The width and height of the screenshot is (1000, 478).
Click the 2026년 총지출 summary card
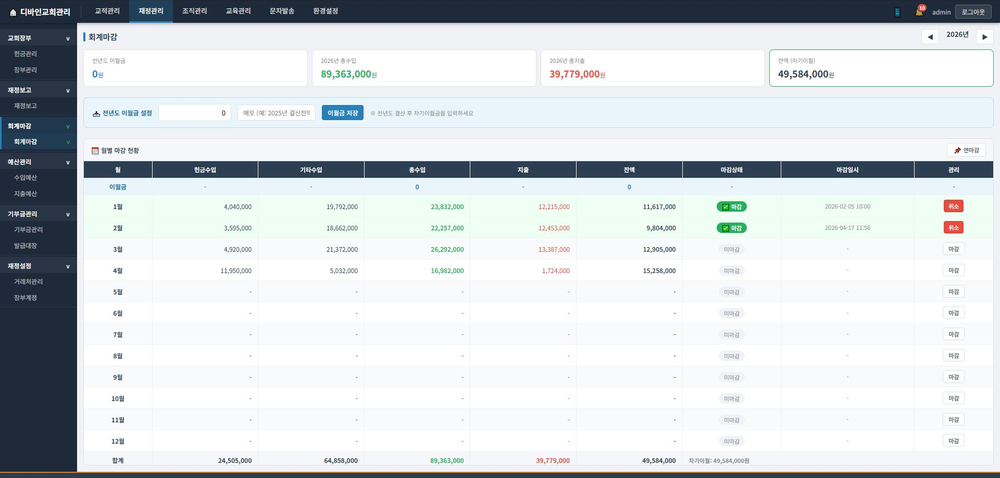point(652,68)
